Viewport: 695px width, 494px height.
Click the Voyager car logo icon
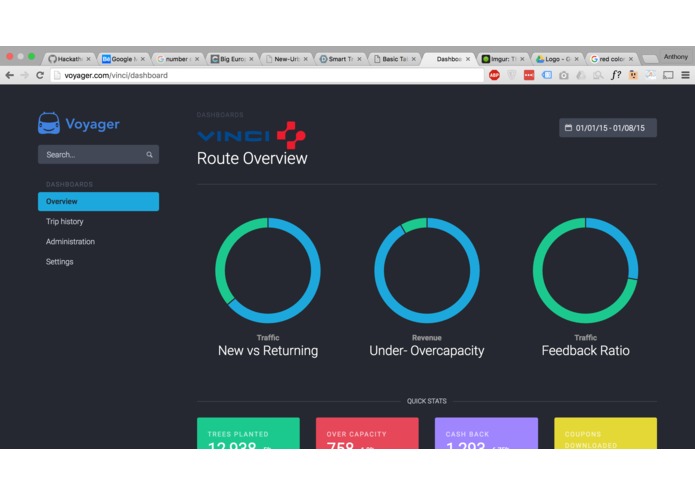(x=49, y=123)
